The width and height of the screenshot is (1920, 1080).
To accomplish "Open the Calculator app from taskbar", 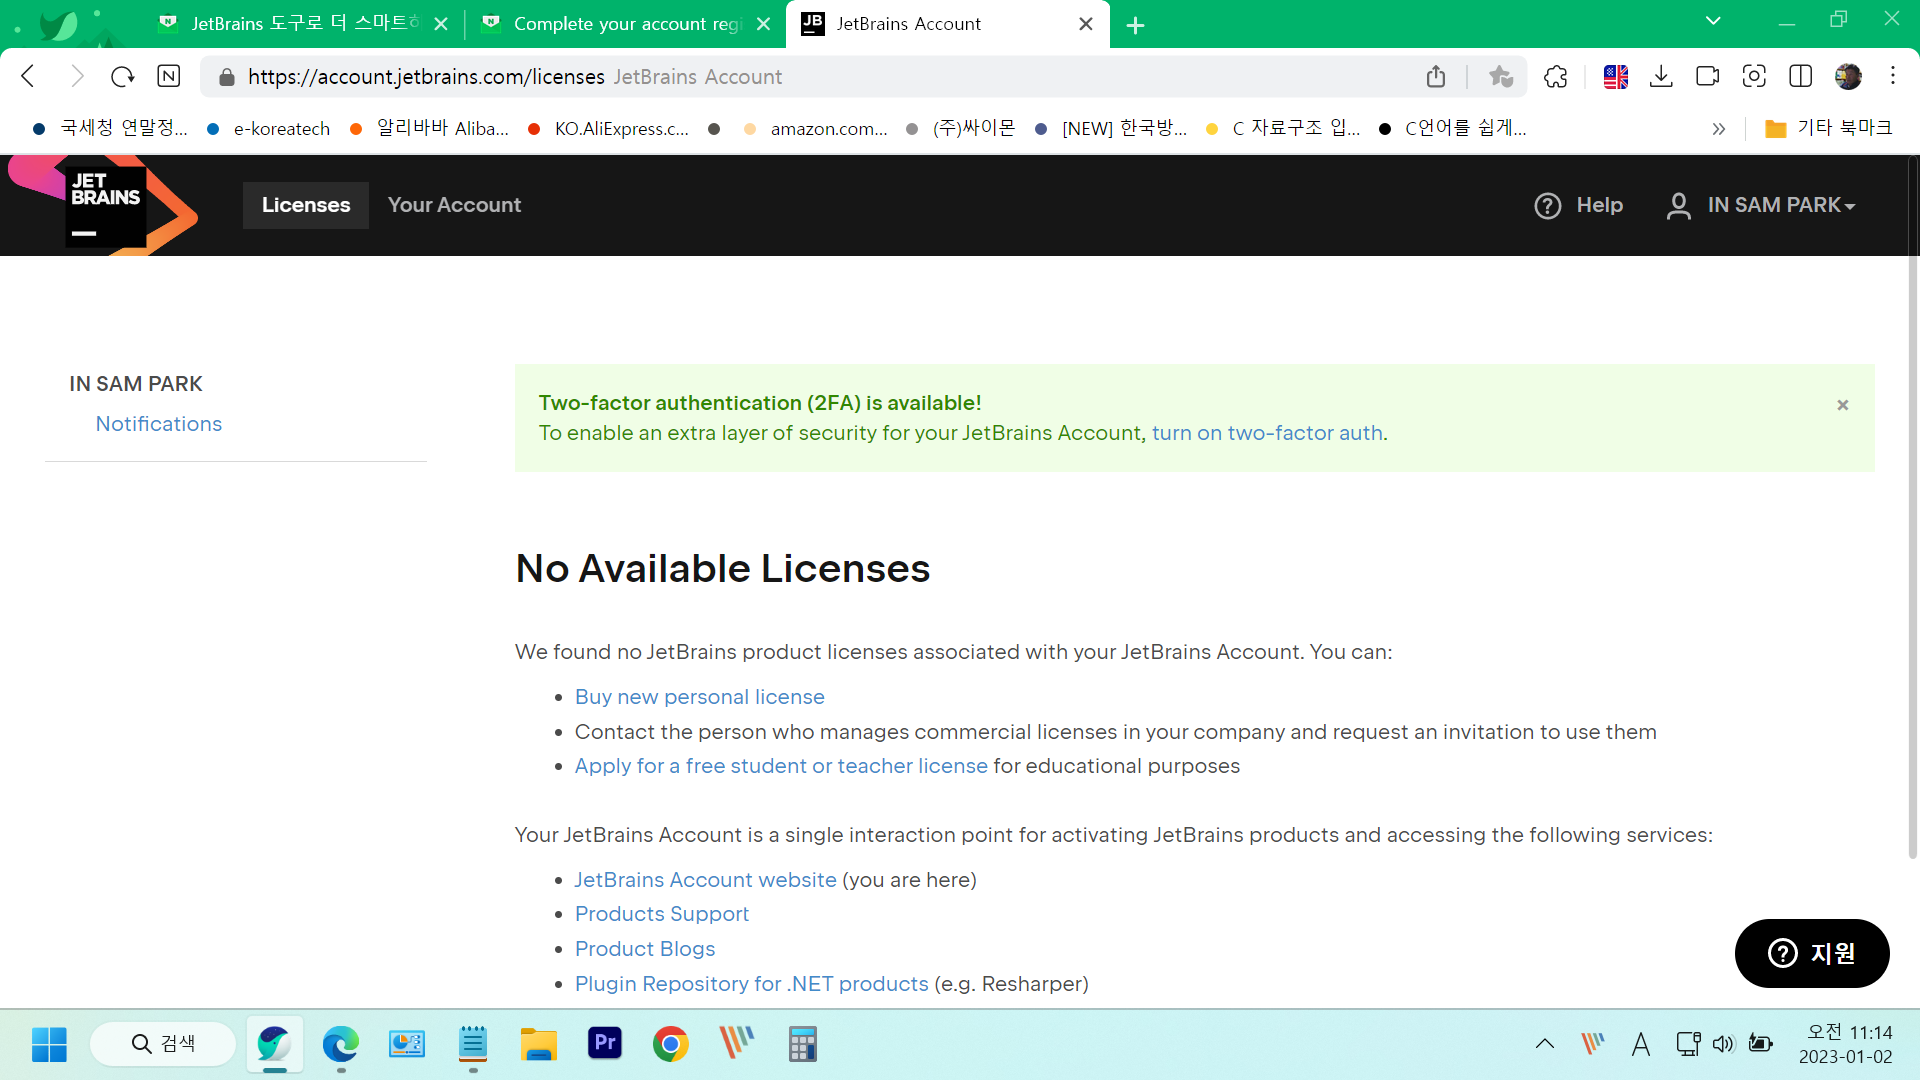I will tap(802, 1044).
